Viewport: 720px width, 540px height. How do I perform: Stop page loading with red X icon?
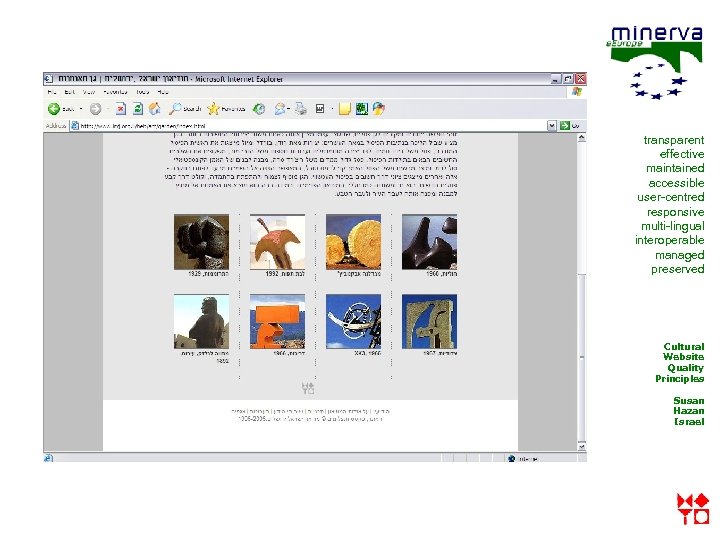tap(120, 109)
